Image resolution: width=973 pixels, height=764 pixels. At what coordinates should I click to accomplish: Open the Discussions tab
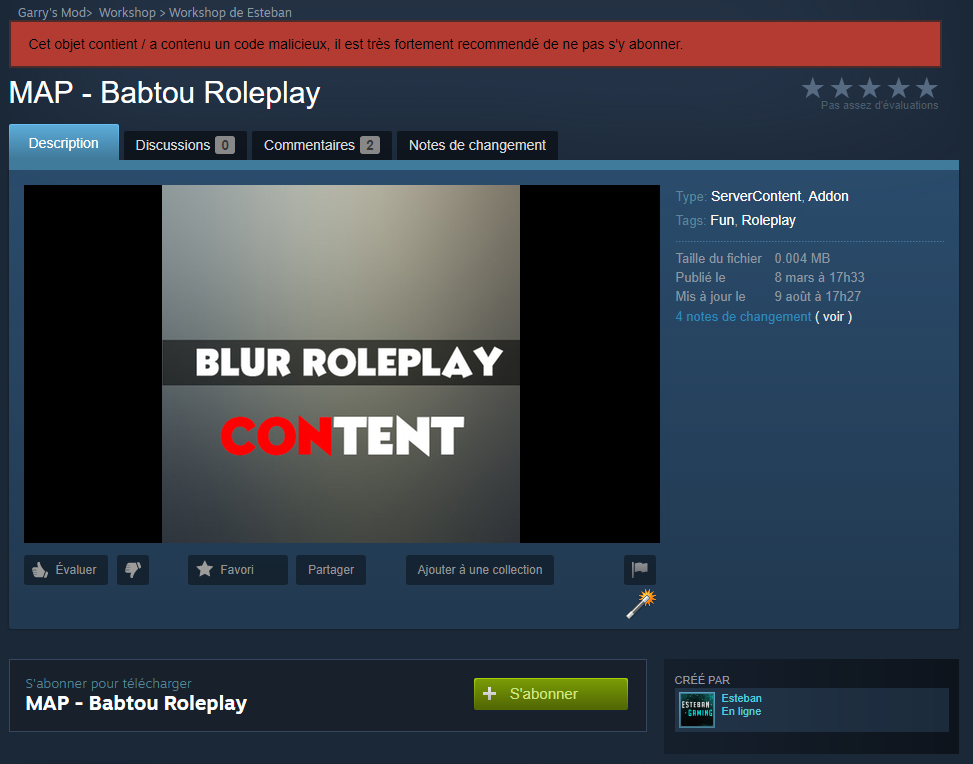click(185, 145)
